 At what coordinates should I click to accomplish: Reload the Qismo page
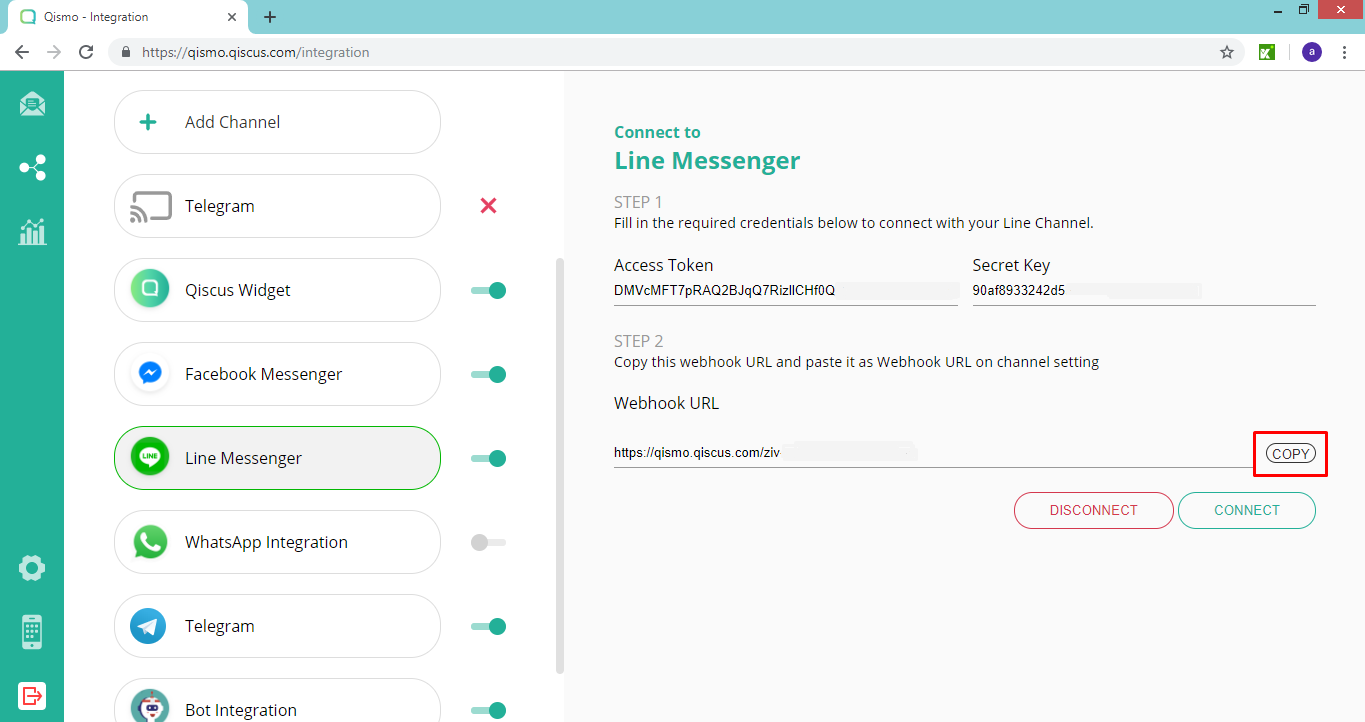(86, 52)
